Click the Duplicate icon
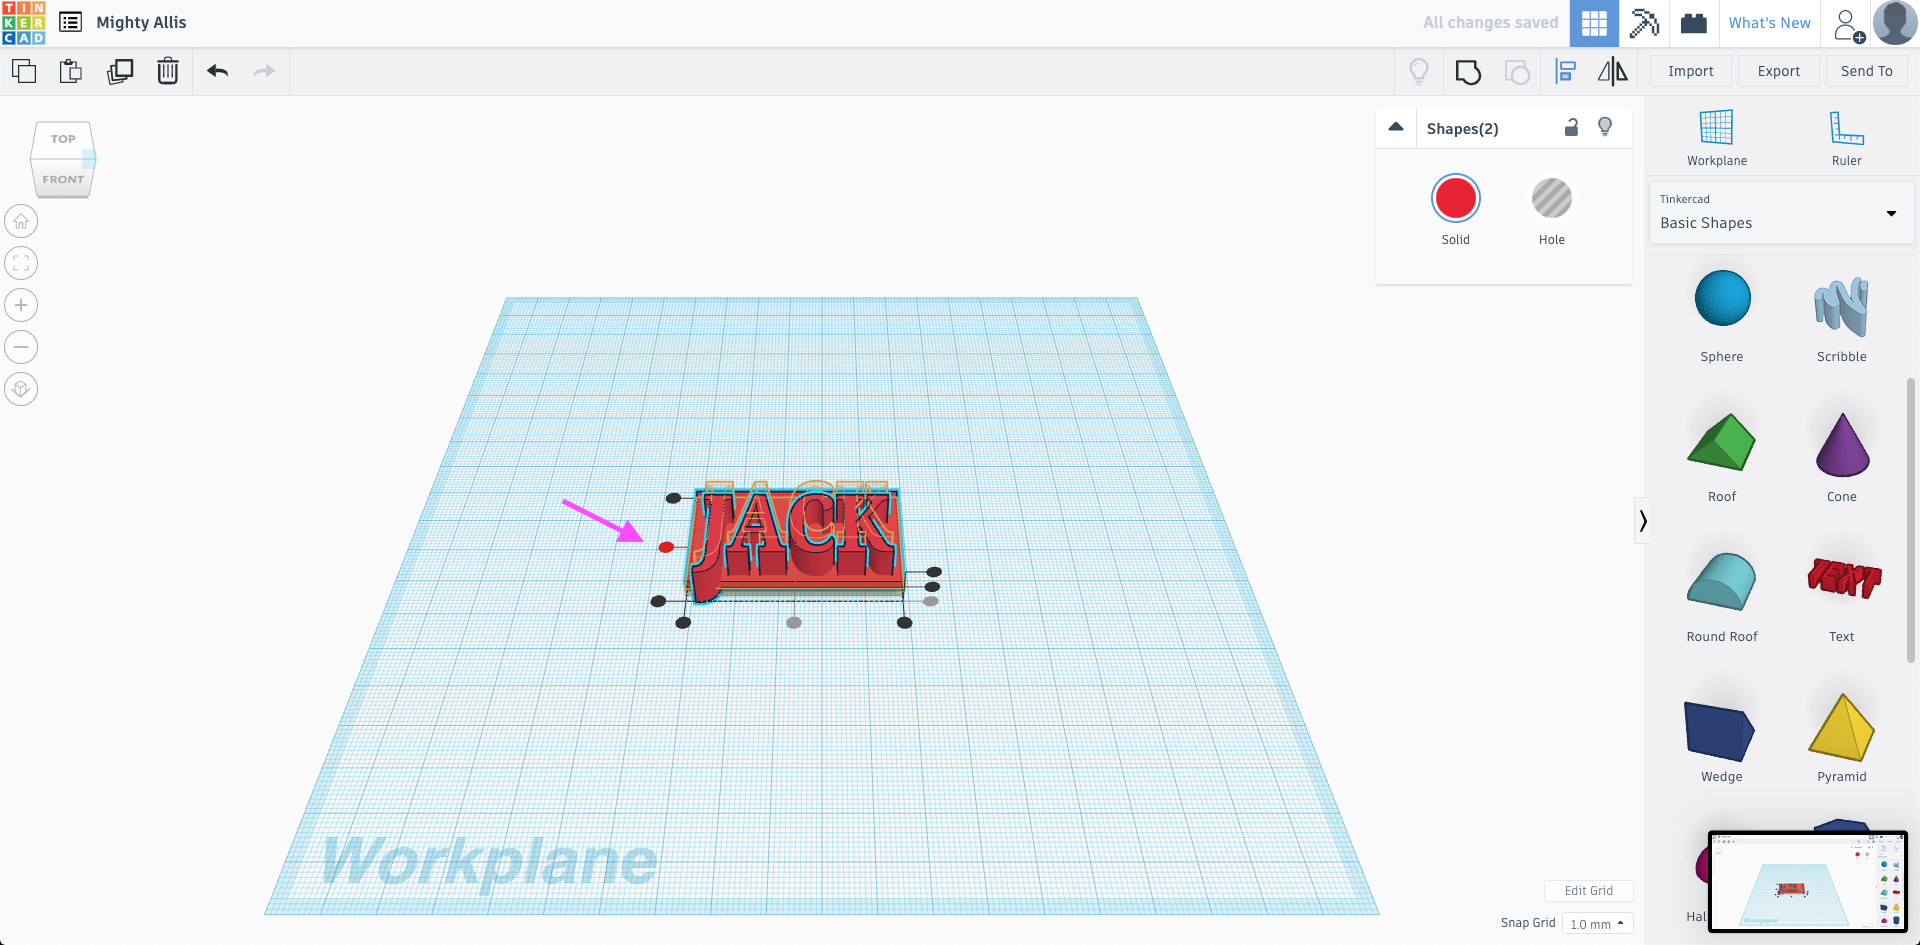 [x=120, y=71]
